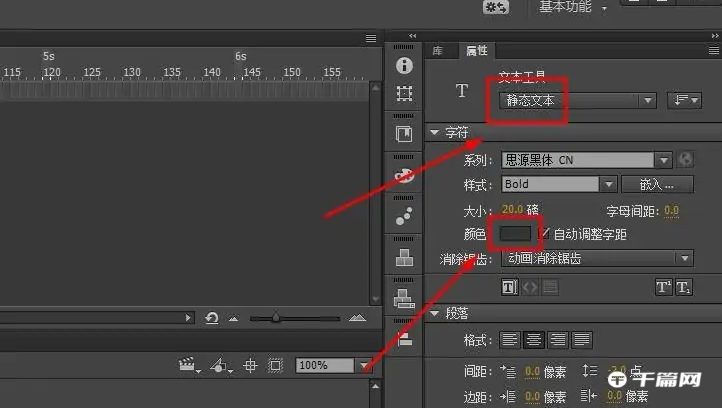The width and height of the screenshot is (722, 408).
Task: Toggle the superscript button
Action: 664,287
